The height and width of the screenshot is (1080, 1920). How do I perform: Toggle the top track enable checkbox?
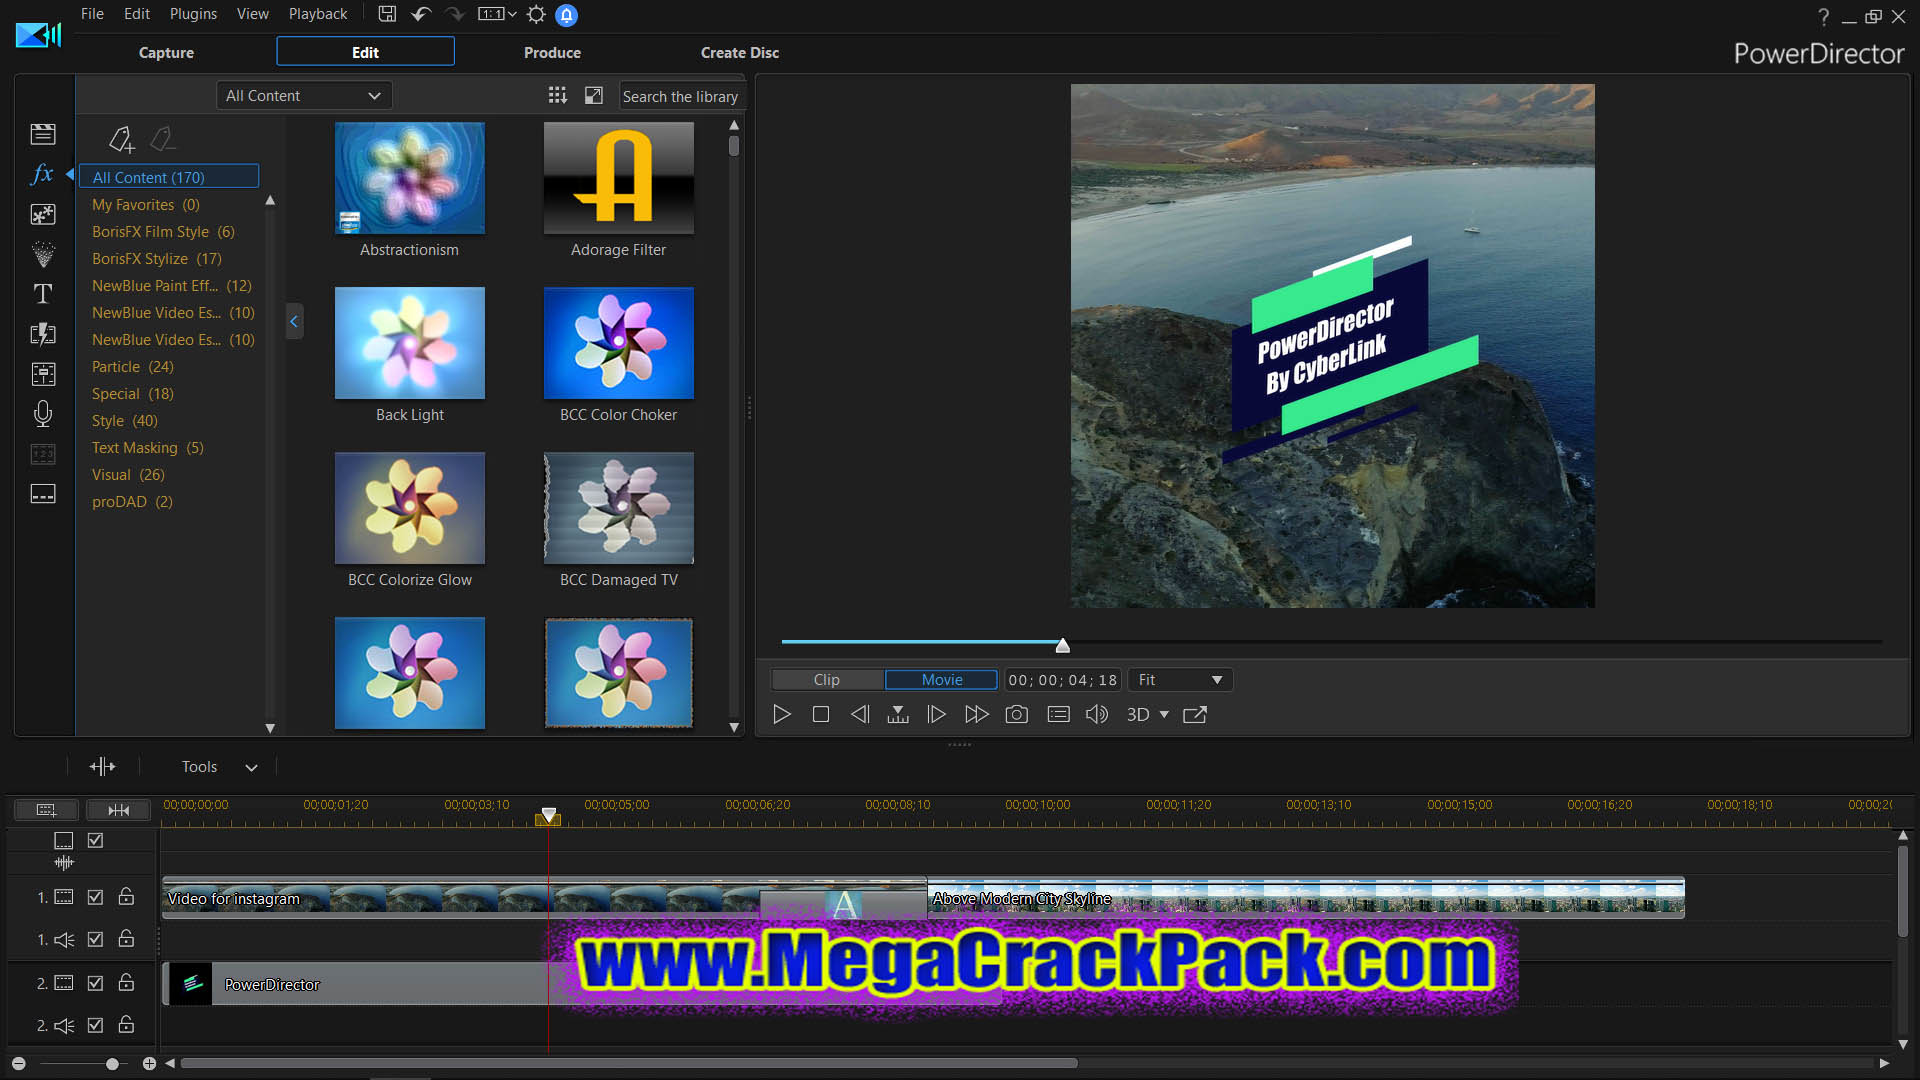click(96, 841)
